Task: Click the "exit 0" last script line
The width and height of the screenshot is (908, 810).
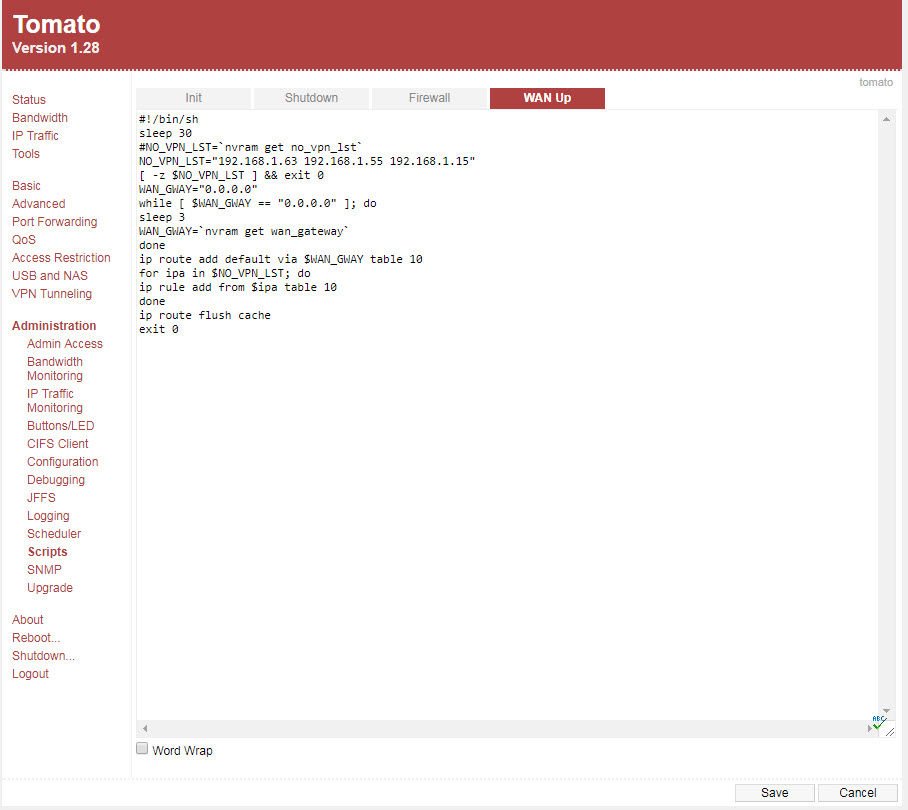Action: 159,329
